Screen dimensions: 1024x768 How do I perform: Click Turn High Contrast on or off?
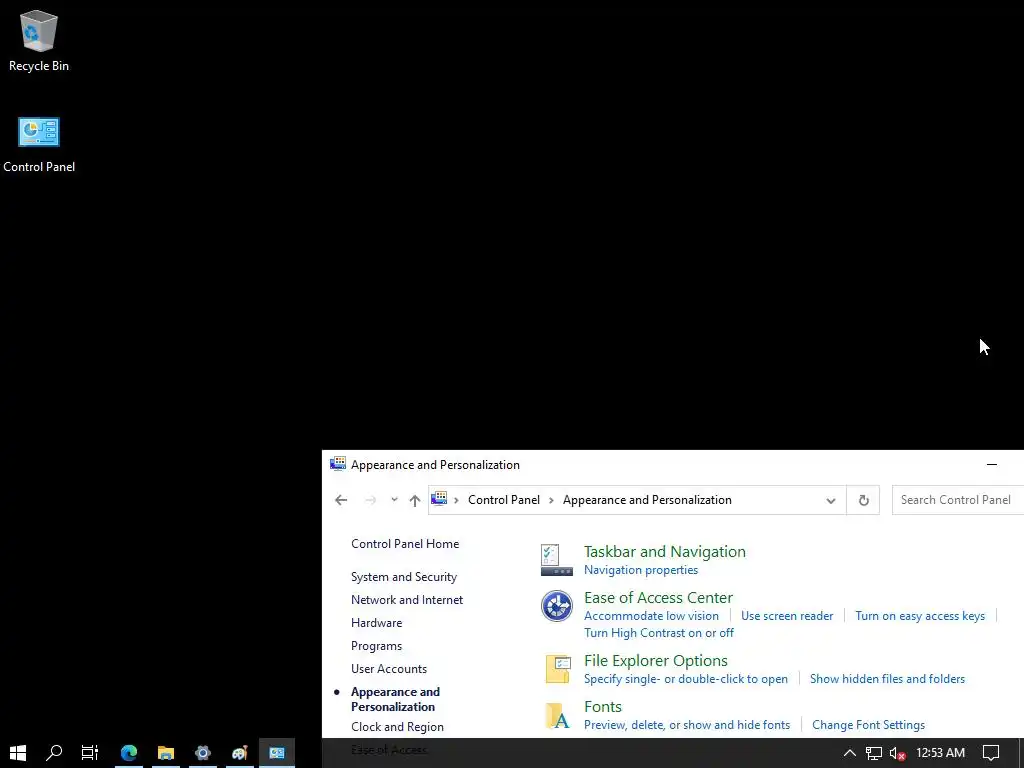[658, 633]
